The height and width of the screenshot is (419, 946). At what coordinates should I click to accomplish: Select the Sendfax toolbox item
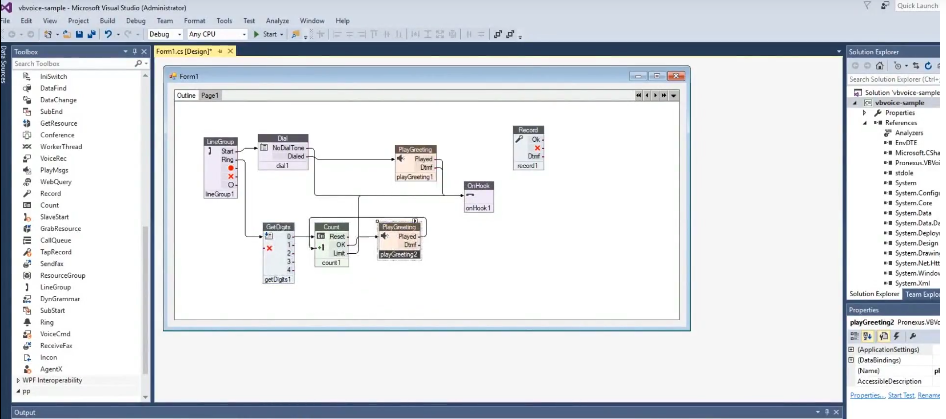(x=51, y=264)
